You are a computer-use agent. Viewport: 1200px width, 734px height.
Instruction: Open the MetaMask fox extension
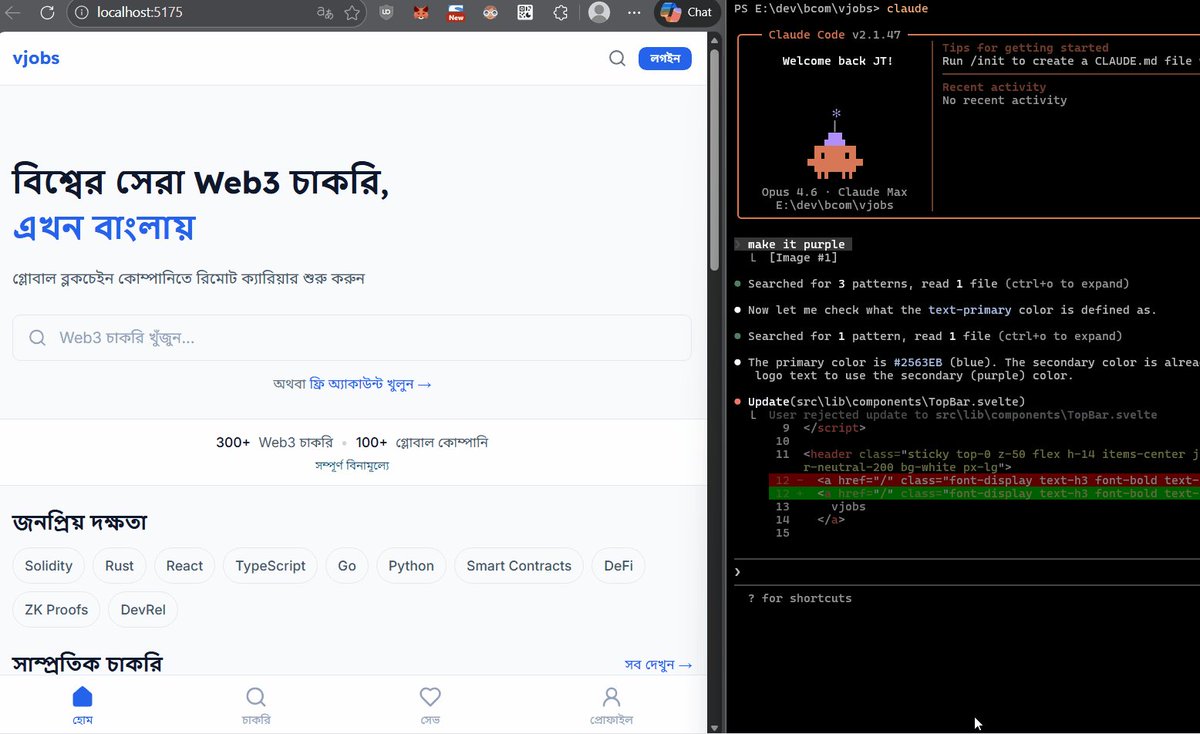click(423, 13)
